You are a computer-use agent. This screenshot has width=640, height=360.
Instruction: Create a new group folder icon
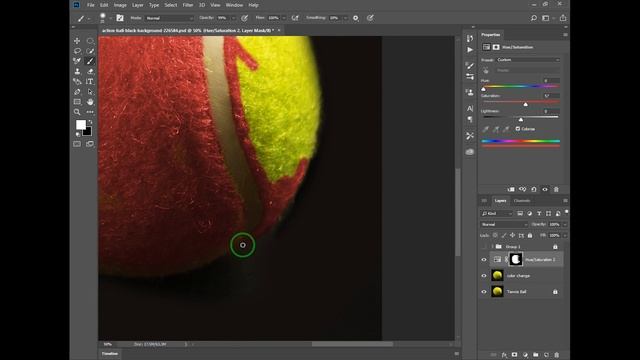(x=536, y=355)
